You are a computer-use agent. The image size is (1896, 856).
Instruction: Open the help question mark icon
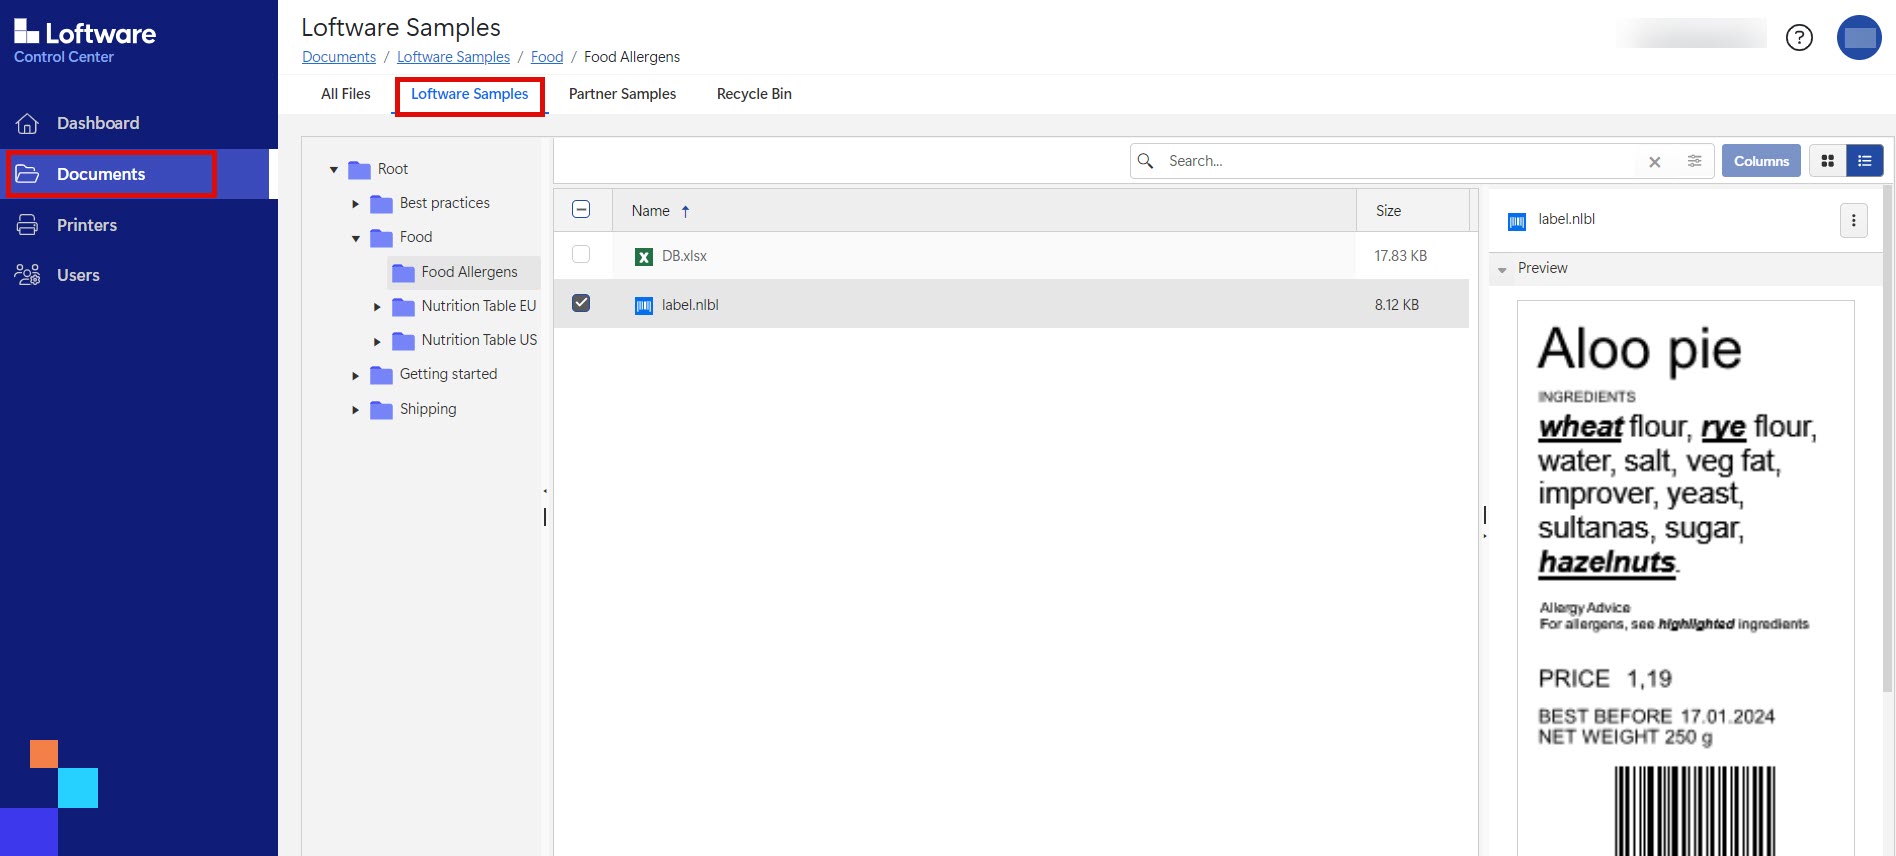click(1799, 38)
